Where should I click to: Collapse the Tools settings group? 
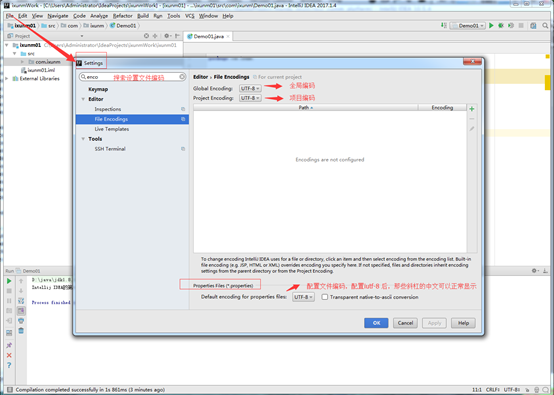pyautogui.click(x=83, y=139)
